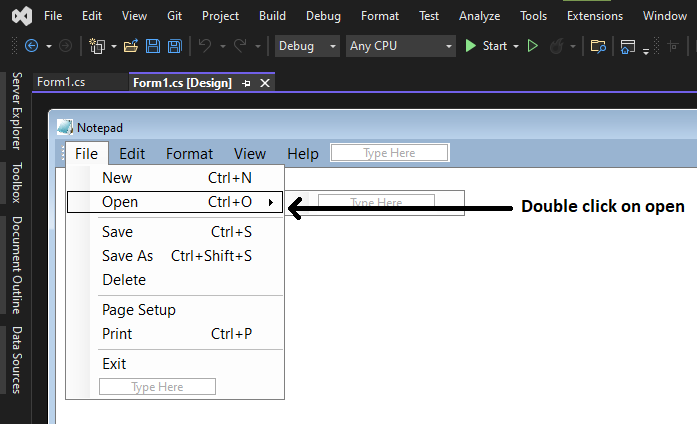
Task: Click the Save floppy disk icon
Action: tap(153, 46)
